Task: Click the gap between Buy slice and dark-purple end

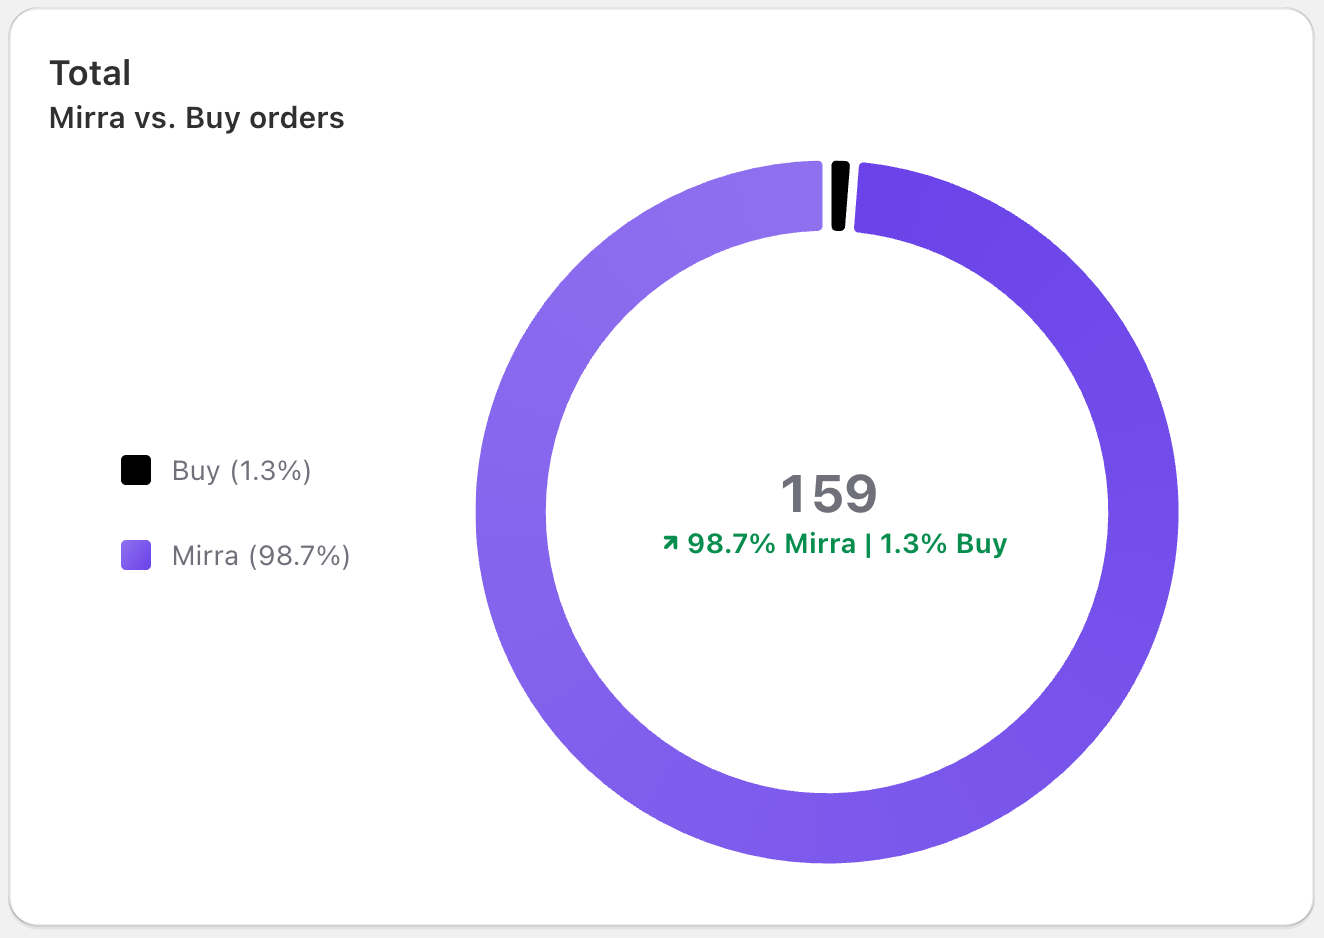Action: 853,197
